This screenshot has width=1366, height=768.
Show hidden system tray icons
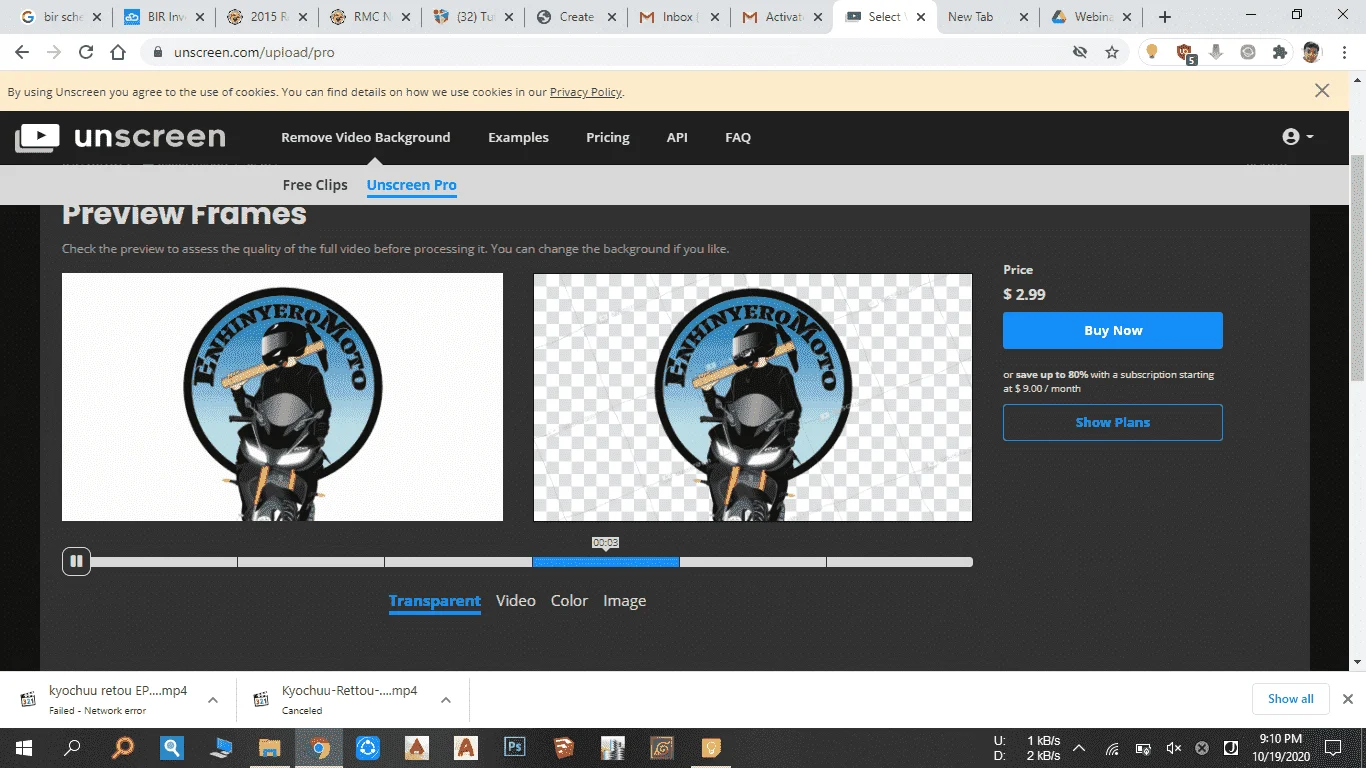pyautogui.click(x=1079, y=747)
